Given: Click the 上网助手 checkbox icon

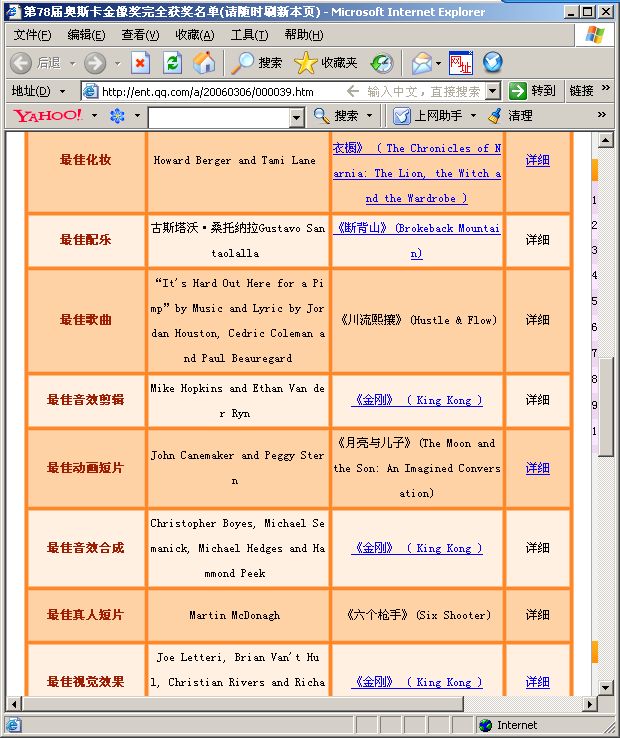Looking at the screenshot, I should (402, 116).
